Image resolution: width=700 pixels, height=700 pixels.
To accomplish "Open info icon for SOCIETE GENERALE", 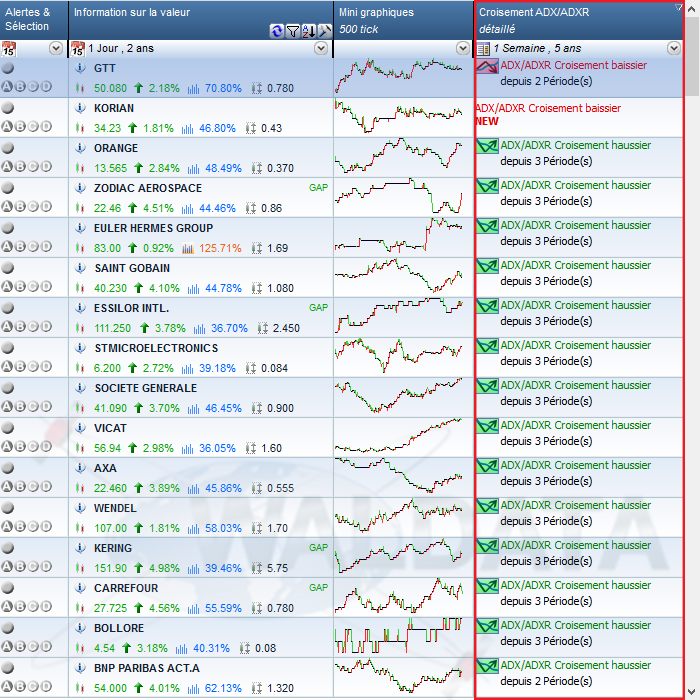I will (x=80, y=388).
